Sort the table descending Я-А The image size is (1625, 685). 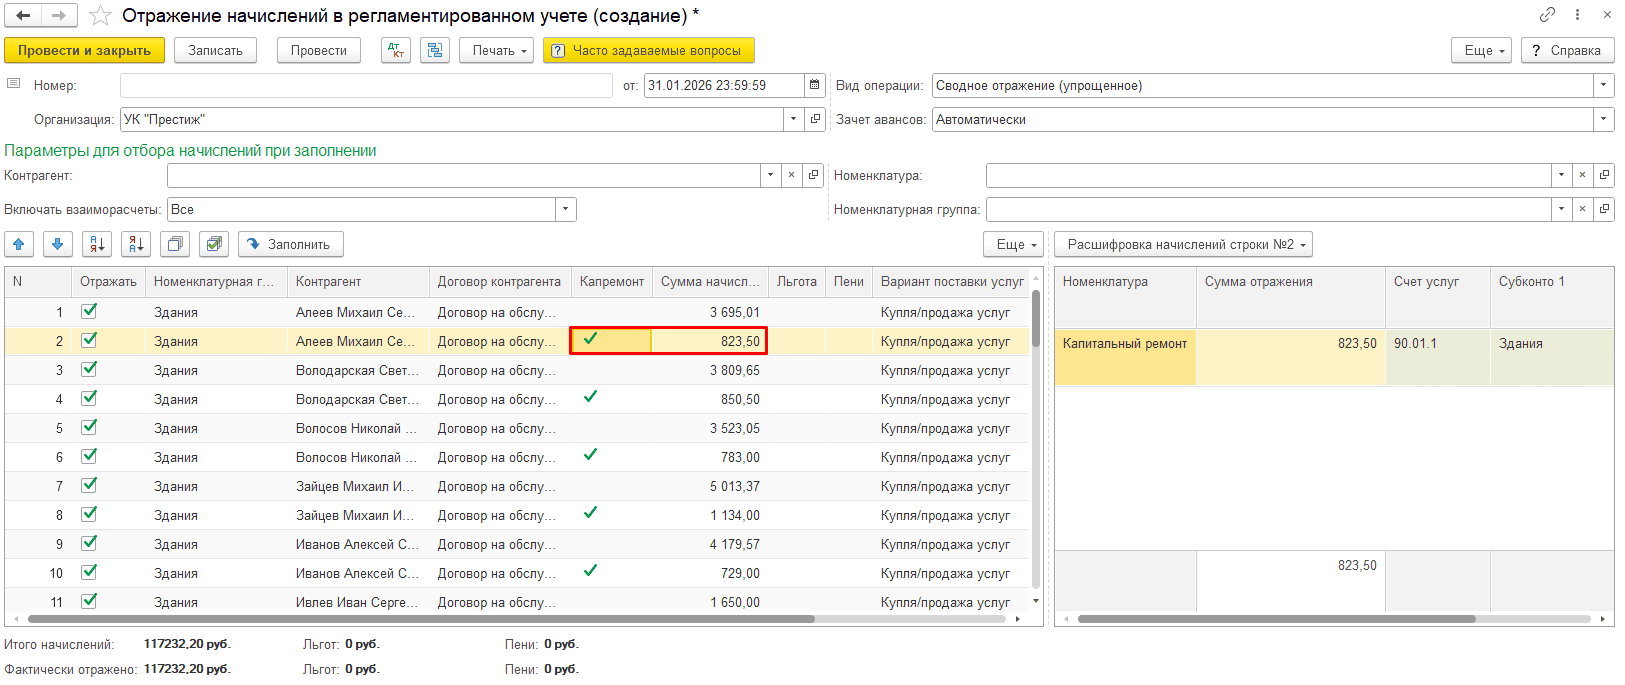136,244
